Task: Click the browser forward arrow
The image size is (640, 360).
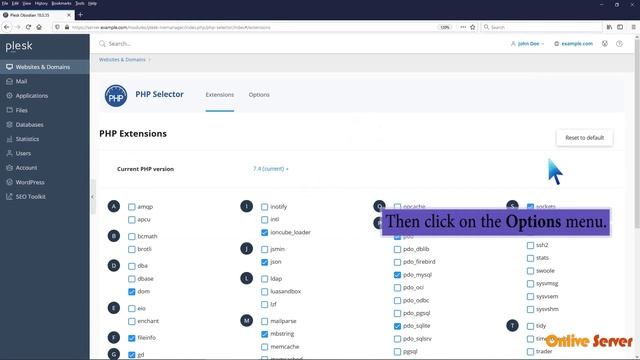Action: tap(18, 27)
